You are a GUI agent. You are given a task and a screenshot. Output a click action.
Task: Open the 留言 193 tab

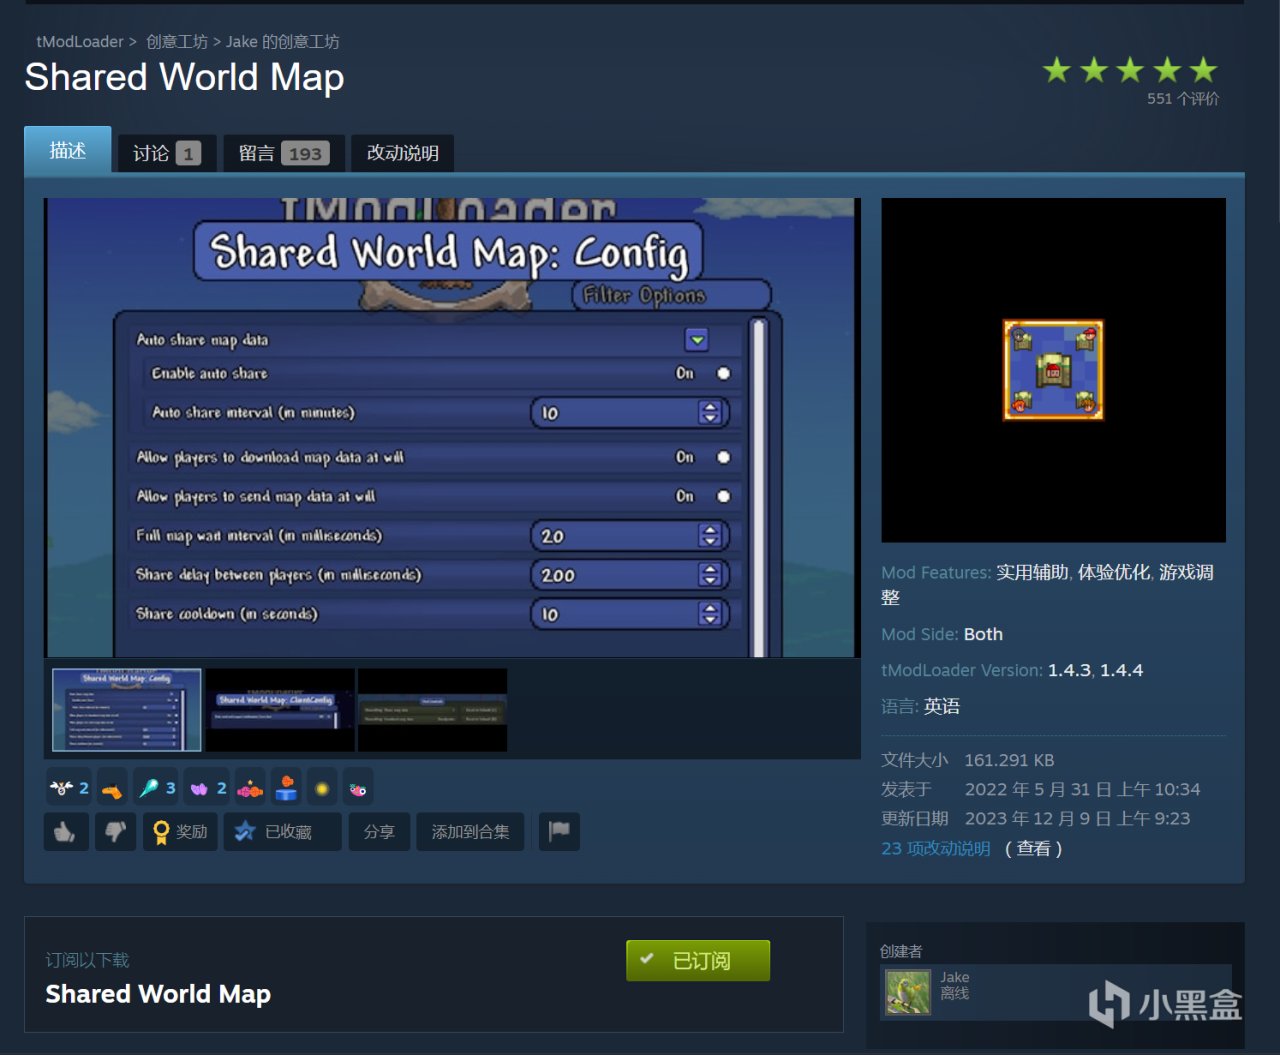tap(284, 153)
